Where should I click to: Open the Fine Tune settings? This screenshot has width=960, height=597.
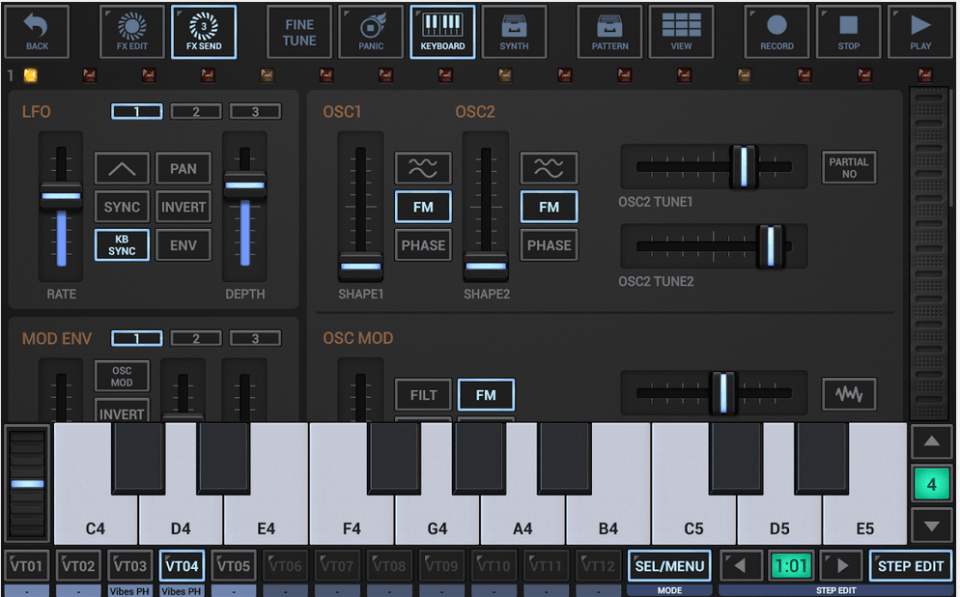coord(299,32)
